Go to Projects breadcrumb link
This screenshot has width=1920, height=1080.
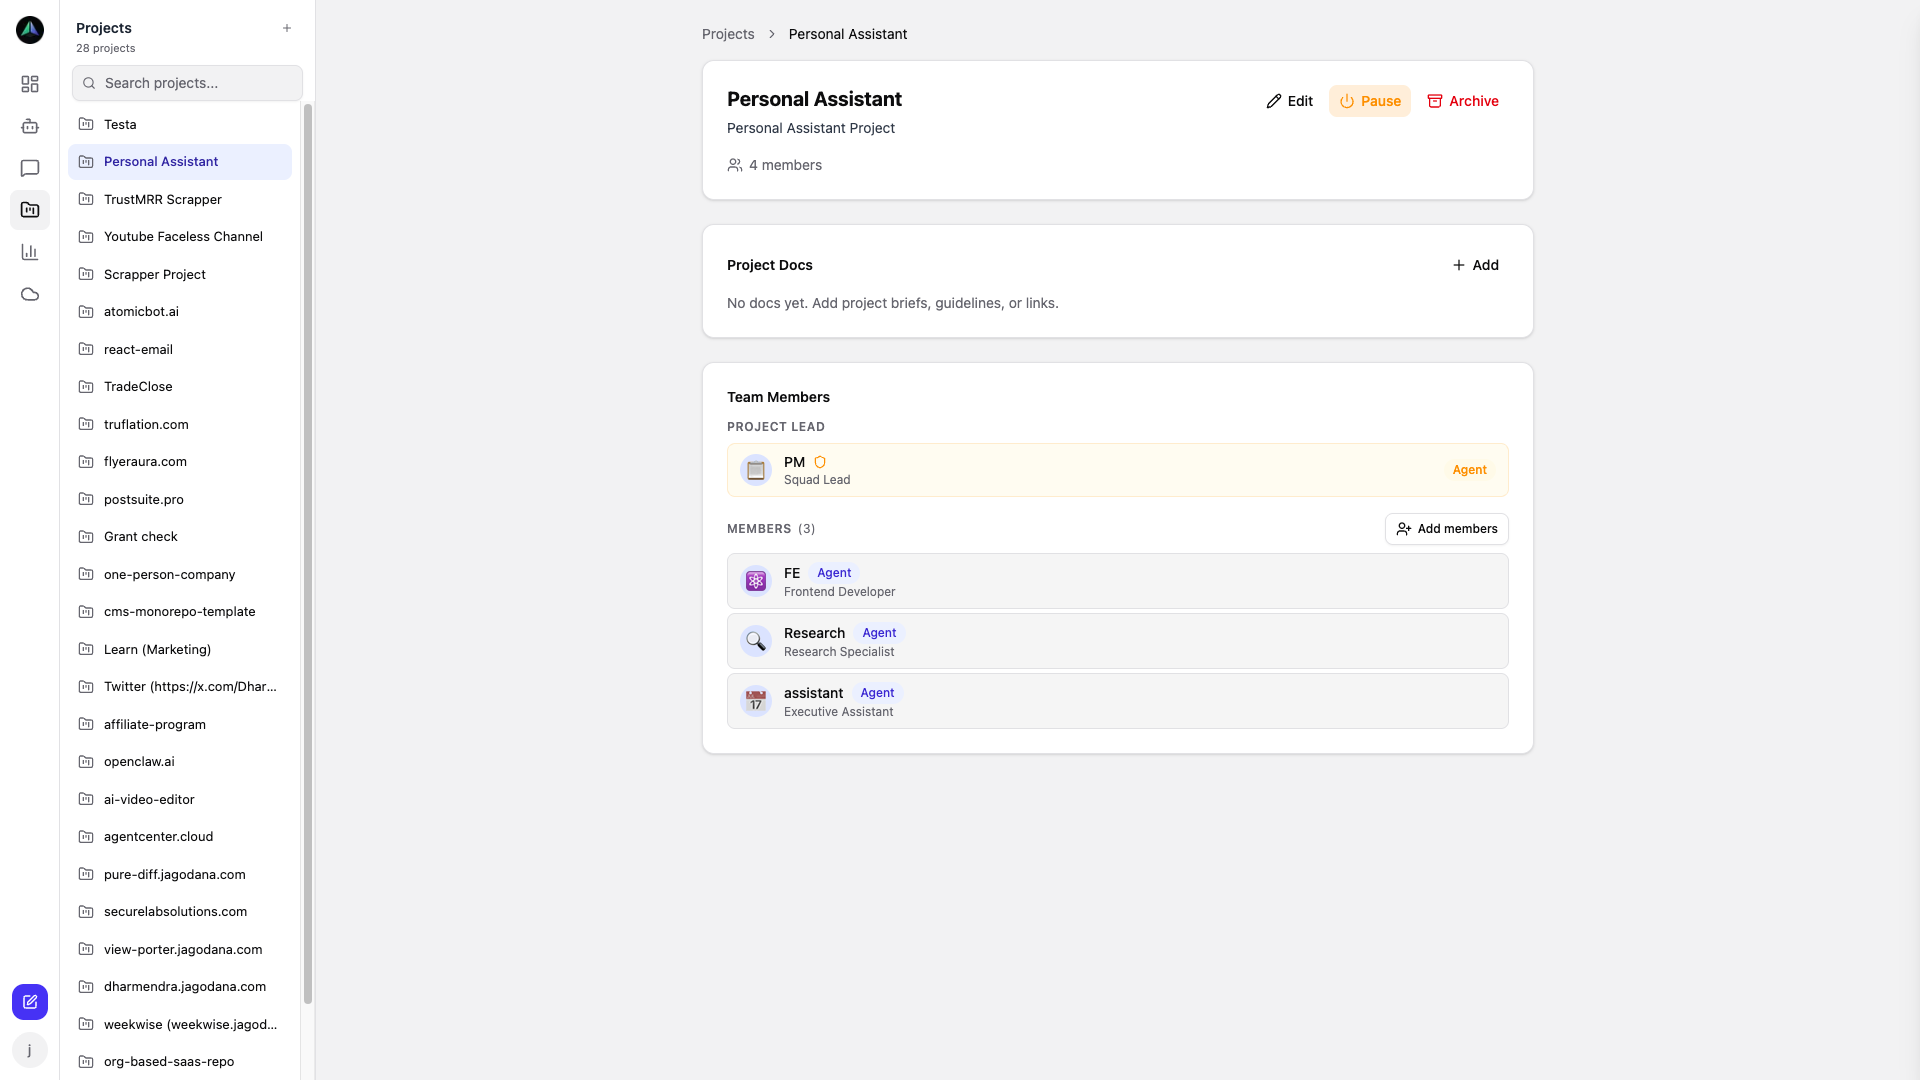728,34
